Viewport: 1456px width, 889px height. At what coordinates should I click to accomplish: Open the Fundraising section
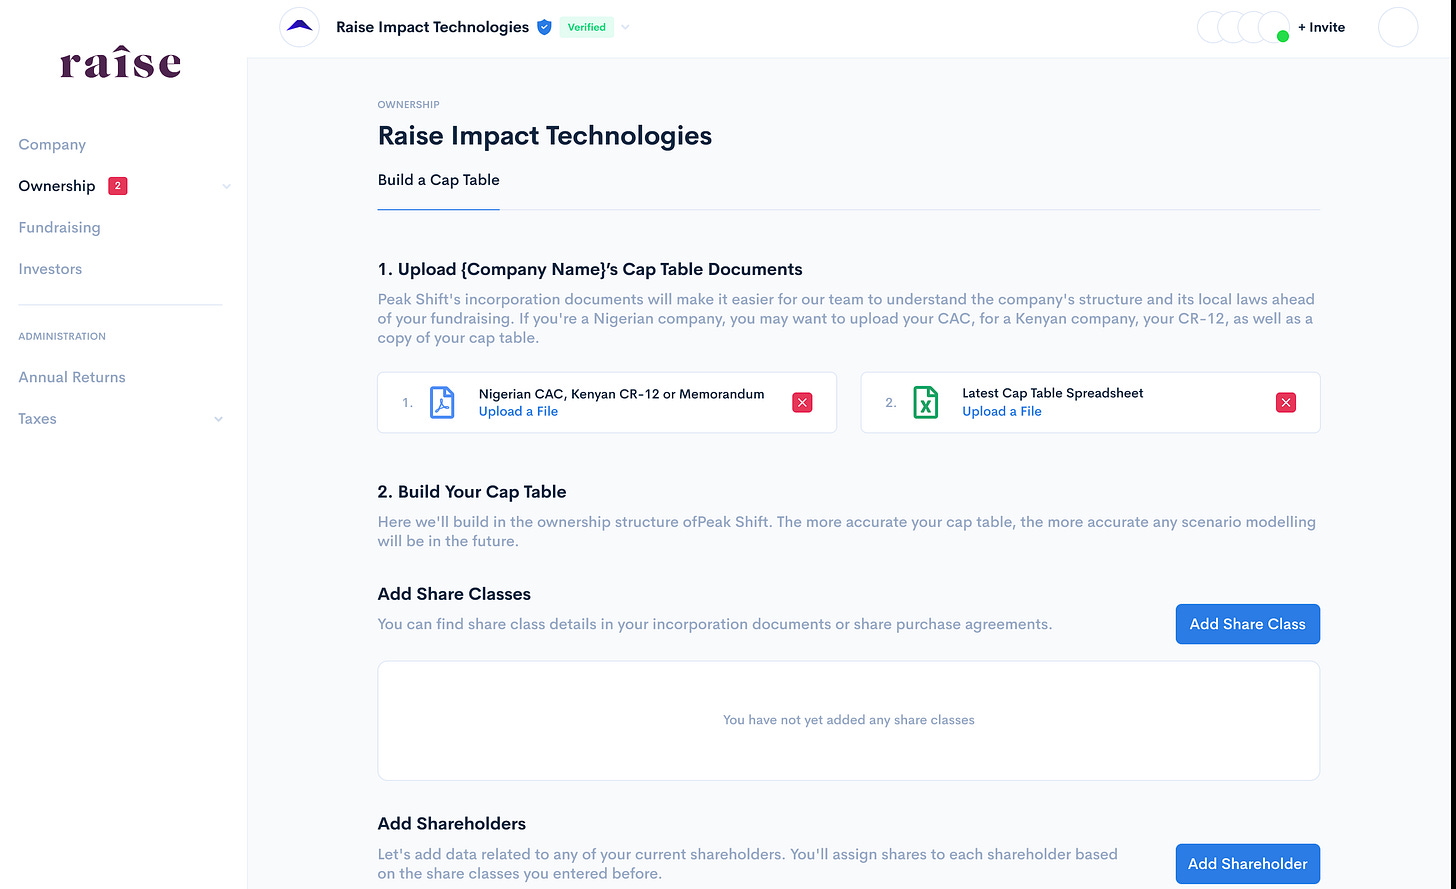[x=59, y=227]
